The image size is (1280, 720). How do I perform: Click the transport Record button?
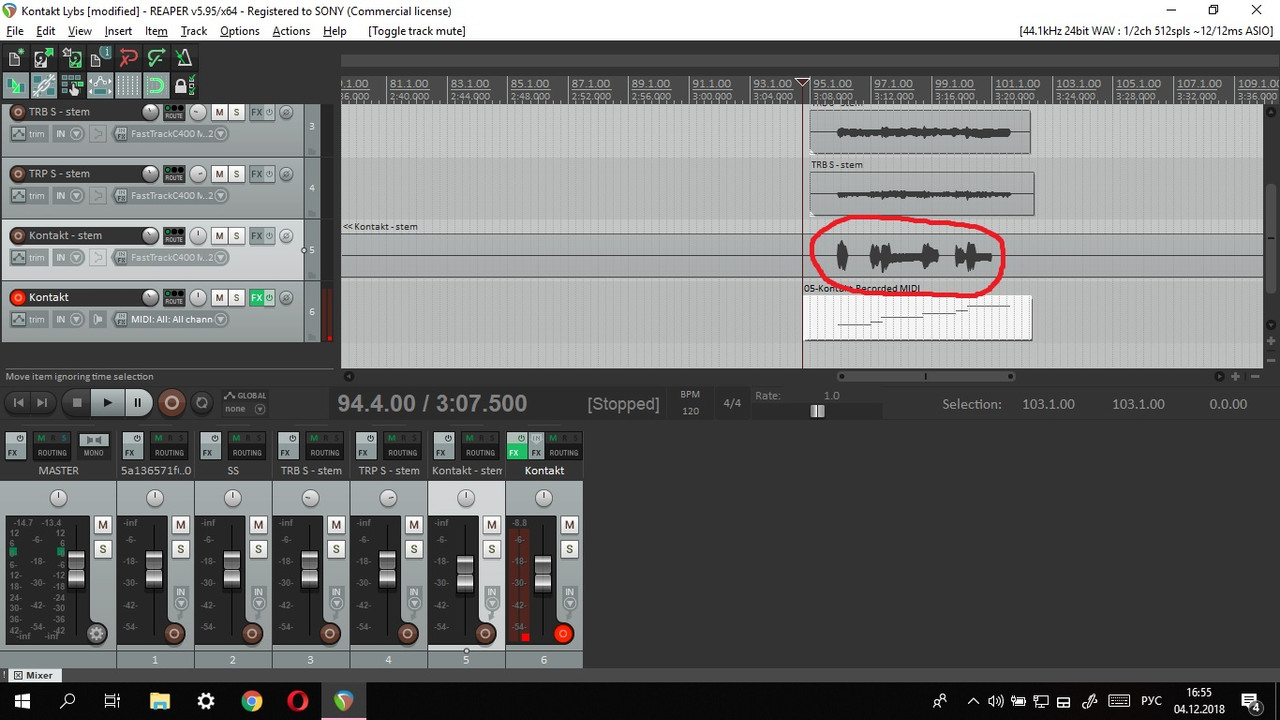(171, 403)
